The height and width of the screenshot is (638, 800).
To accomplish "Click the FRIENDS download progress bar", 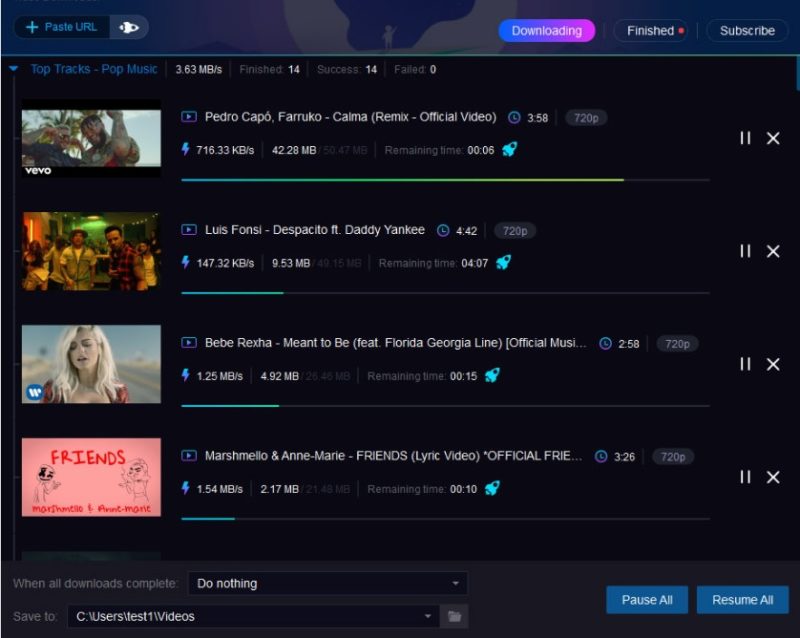I will point(445,519).
